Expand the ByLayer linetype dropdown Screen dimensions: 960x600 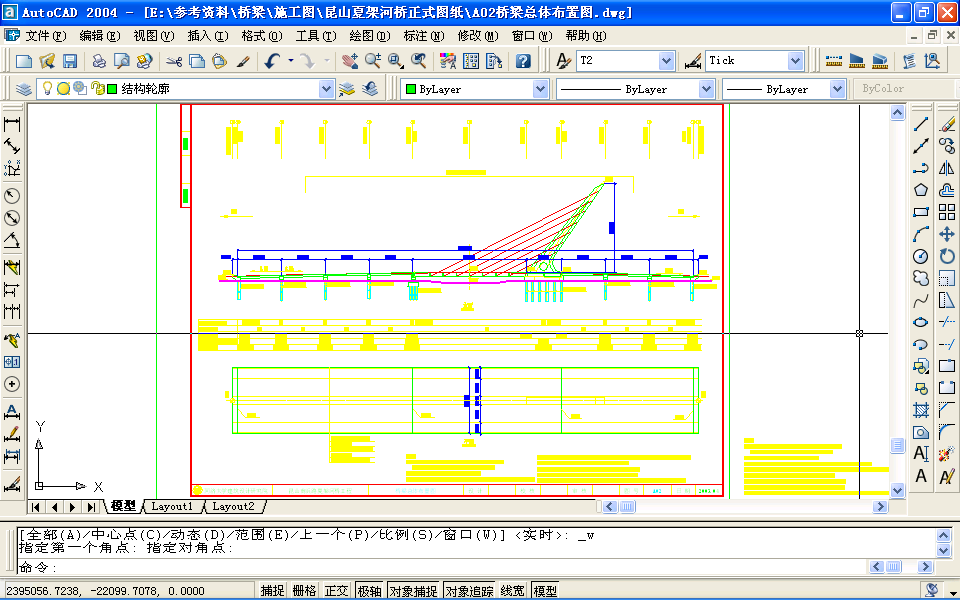pos(707,89)
